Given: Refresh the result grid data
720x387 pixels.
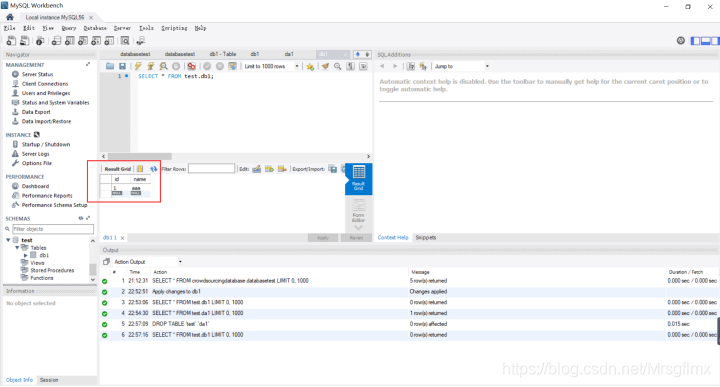Looking at the screenshot, I should [x=153, y=169].
